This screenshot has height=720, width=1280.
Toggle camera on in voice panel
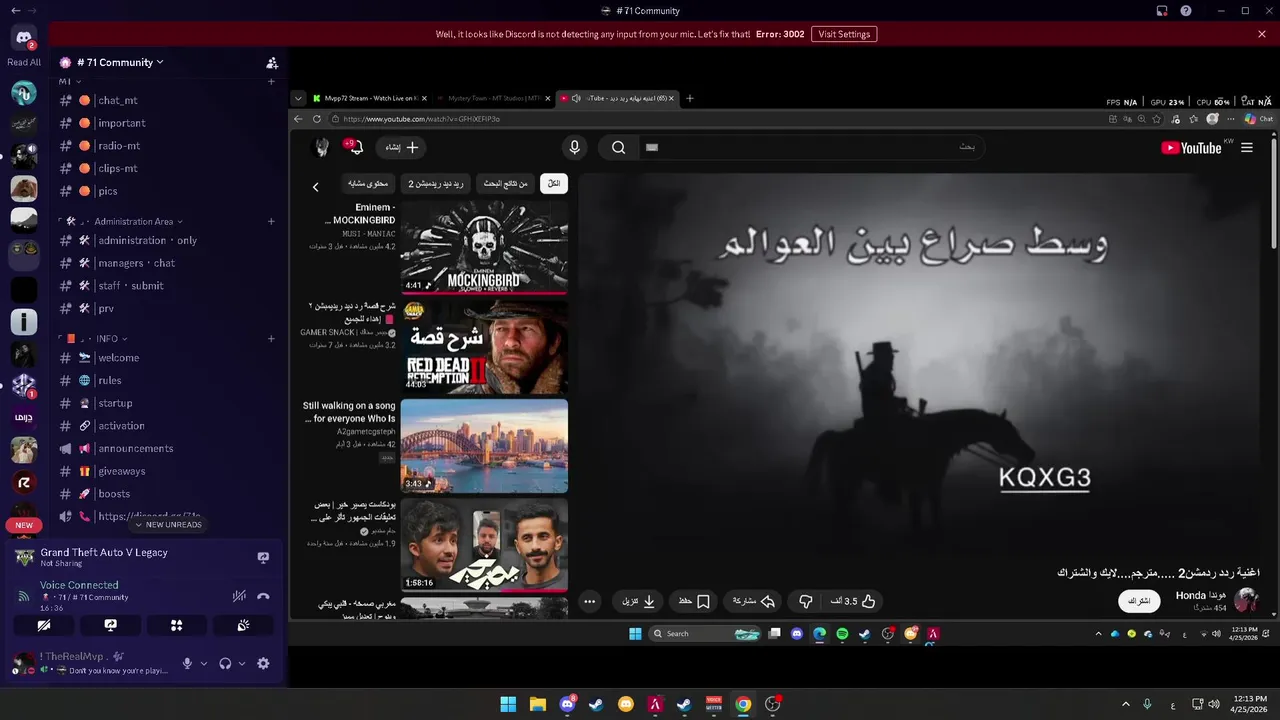tap(44, 625)
